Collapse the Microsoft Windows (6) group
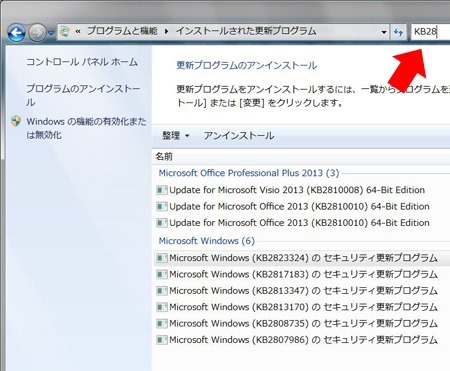This screenshot has width=450, height=371. tap(206, 241)
